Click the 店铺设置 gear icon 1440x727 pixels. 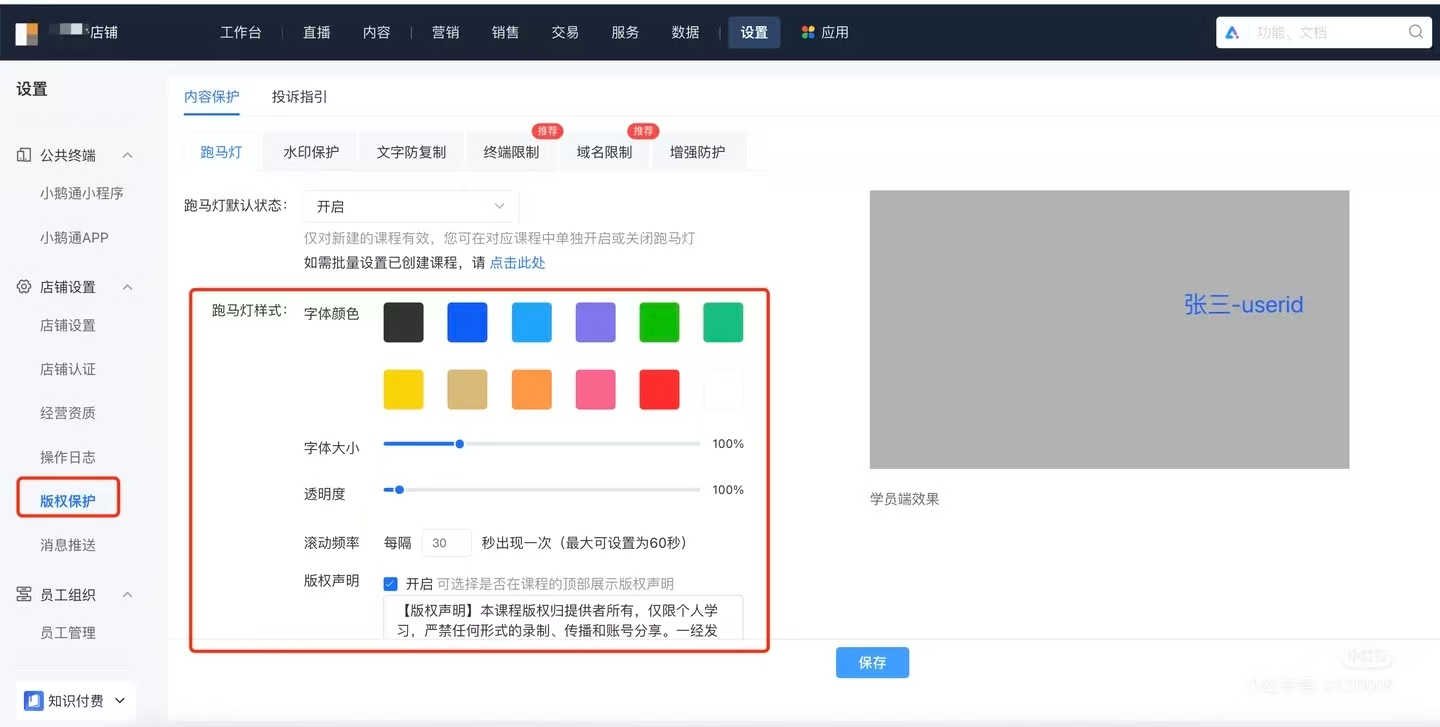point(24,287)
